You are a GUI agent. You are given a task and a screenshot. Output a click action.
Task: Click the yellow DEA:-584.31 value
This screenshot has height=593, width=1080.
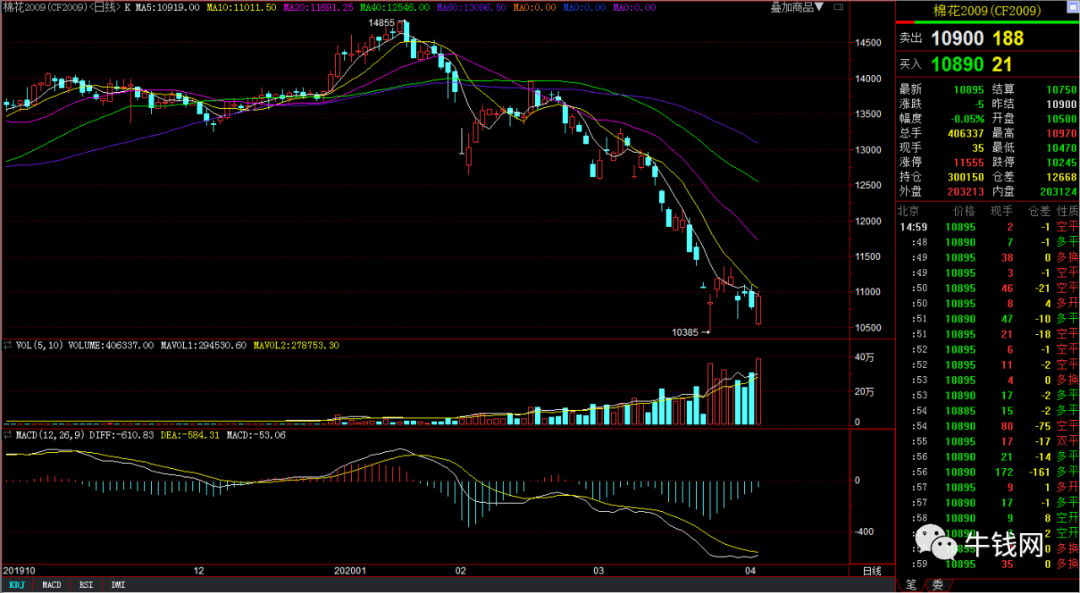click(189, 435)
